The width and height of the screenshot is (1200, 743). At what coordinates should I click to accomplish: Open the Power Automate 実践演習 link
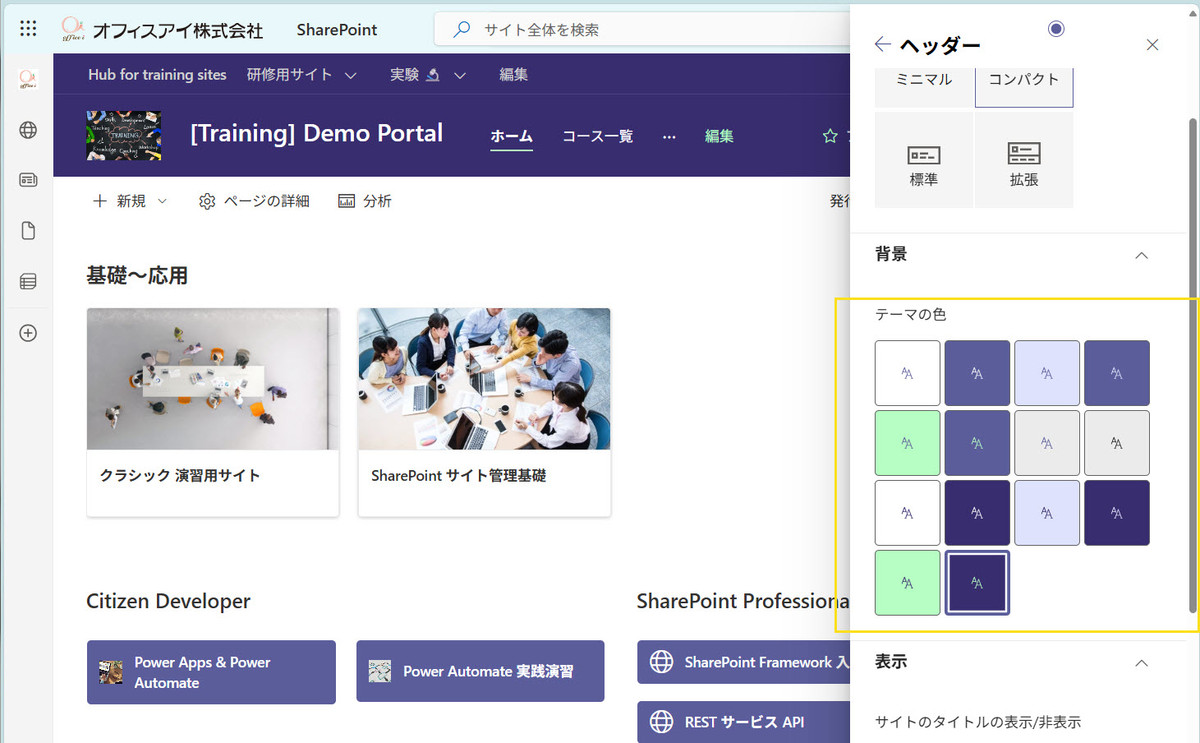(480, 672)
